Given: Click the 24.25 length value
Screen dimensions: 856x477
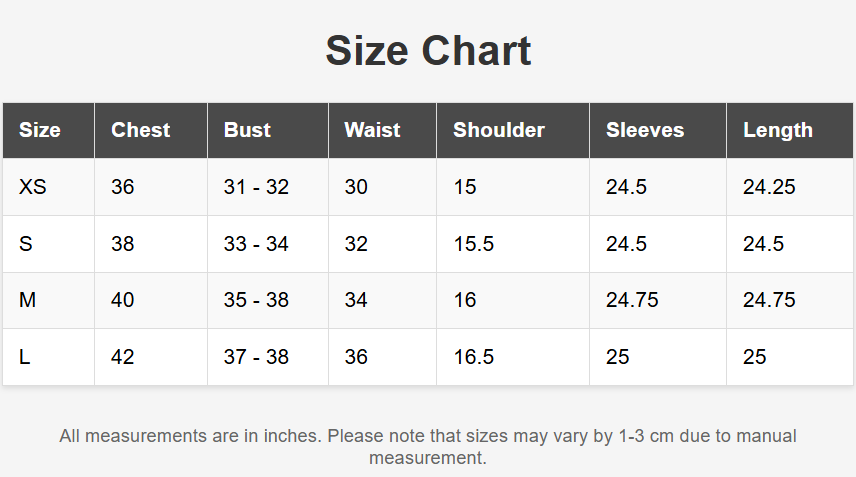Looking at the screenshot, I should point(769,187).
